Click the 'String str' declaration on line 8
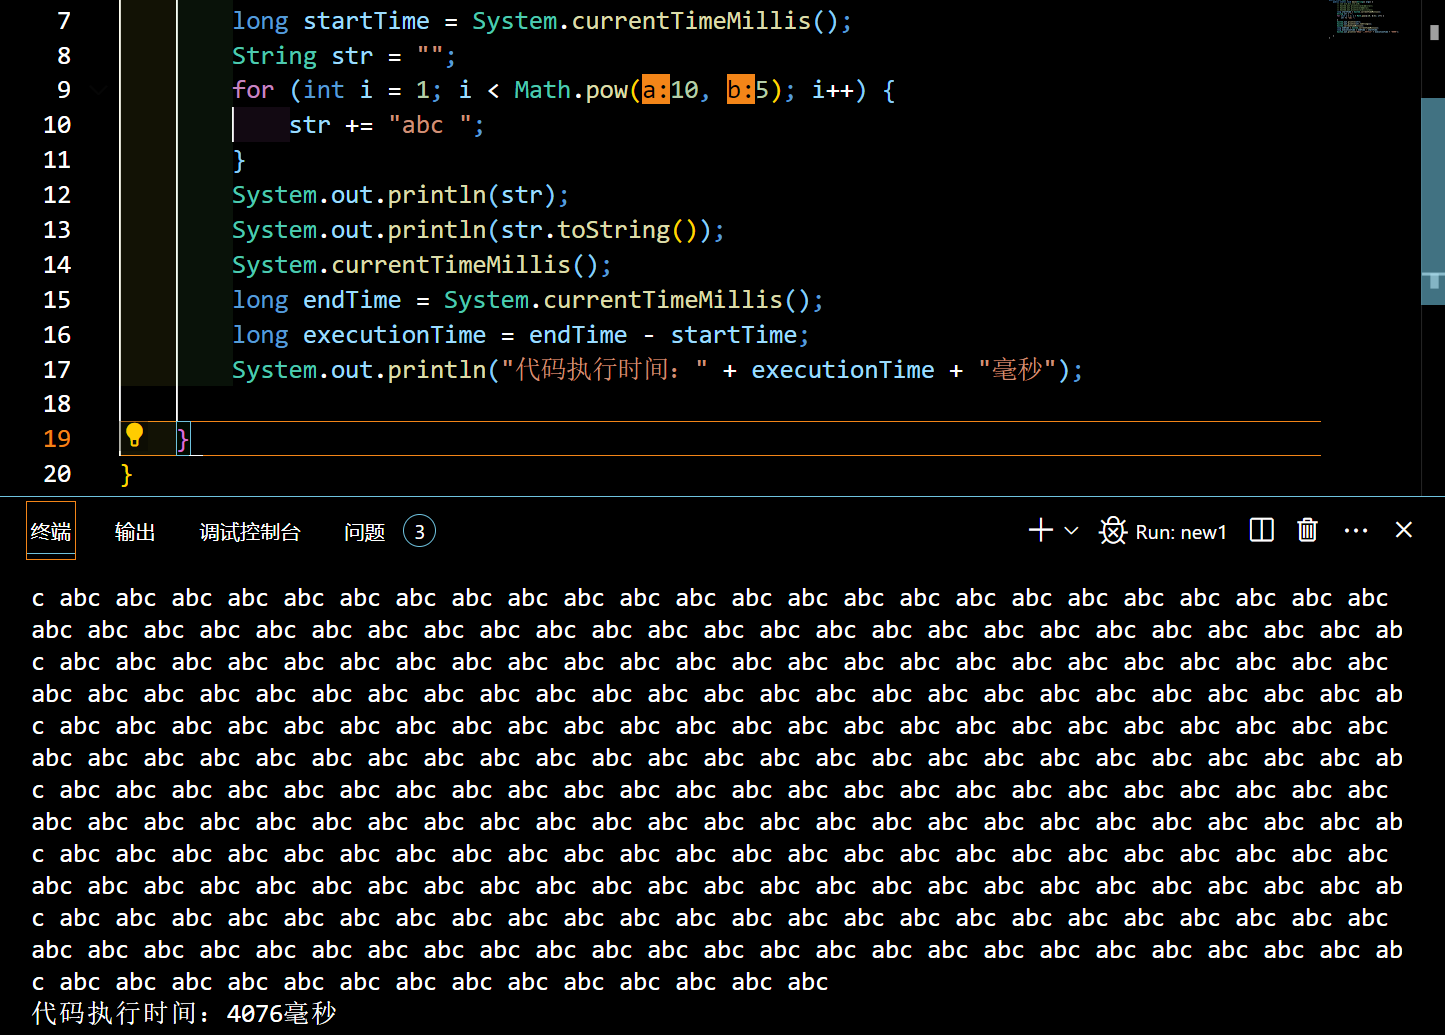 point(302,56)
